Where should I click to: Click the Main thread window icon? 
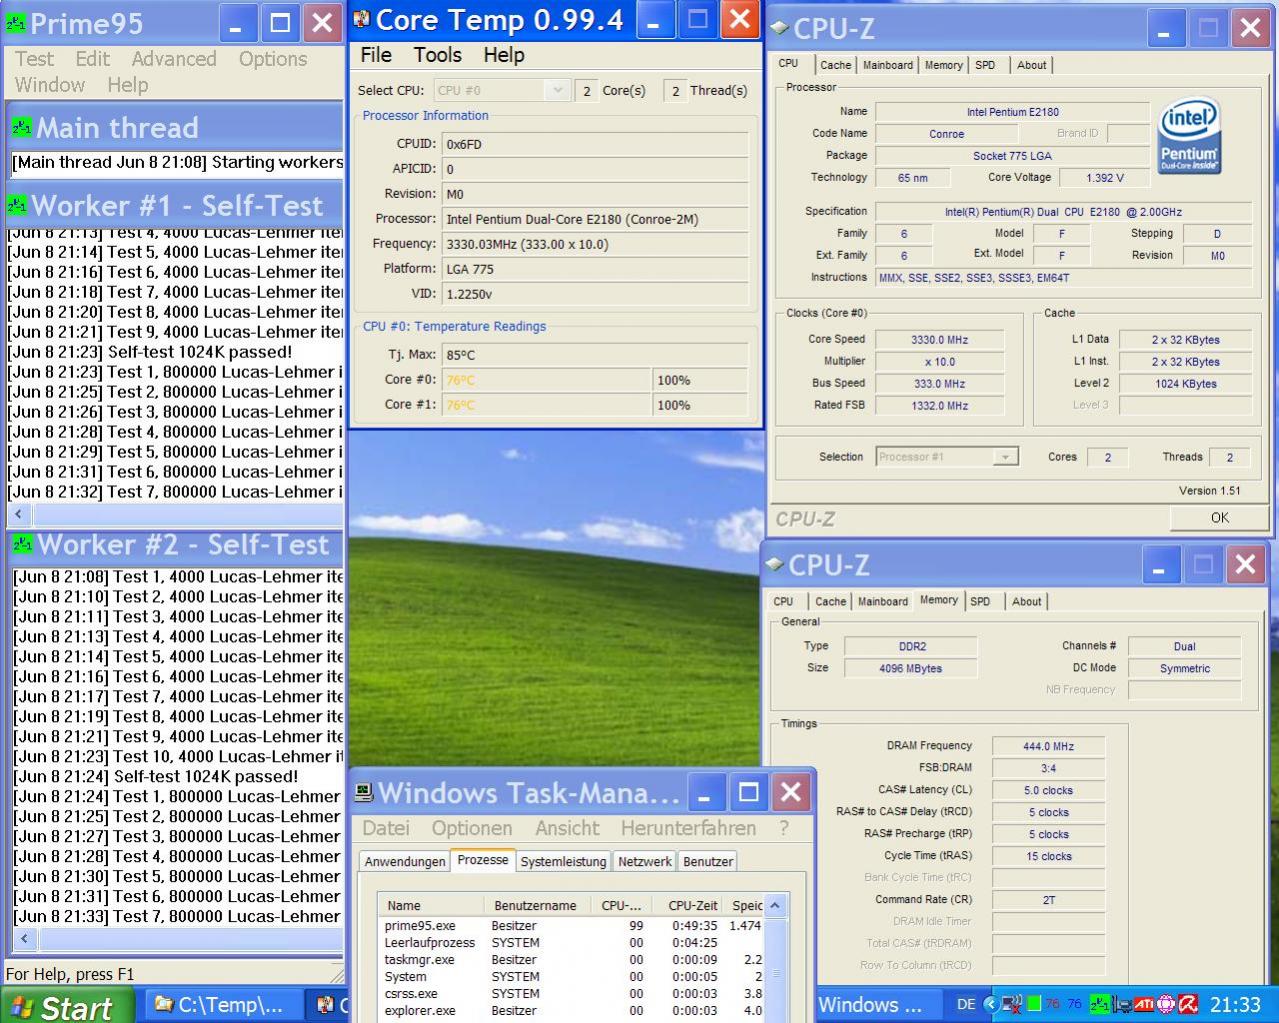(21, 127)
